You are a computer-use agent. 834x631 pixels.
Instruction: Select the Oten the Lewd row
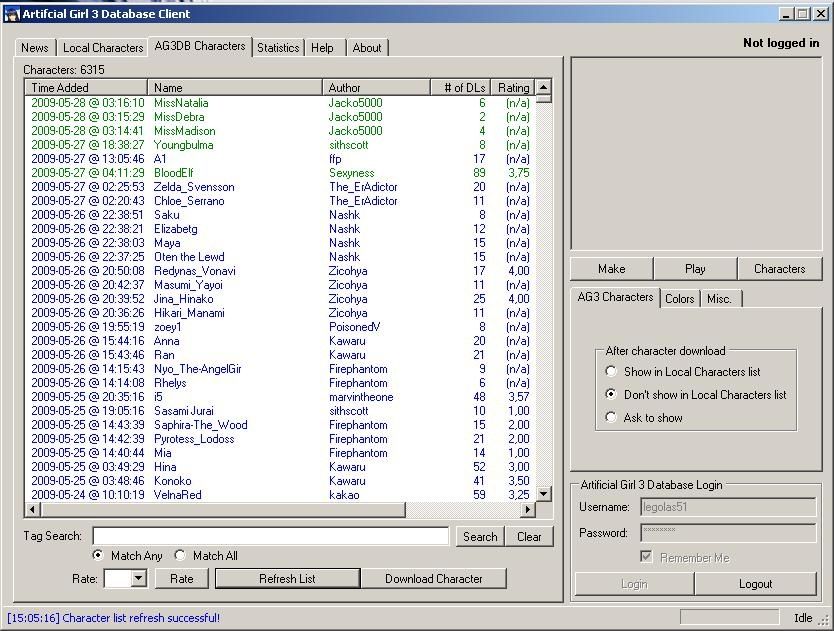[x=280, y=257]
